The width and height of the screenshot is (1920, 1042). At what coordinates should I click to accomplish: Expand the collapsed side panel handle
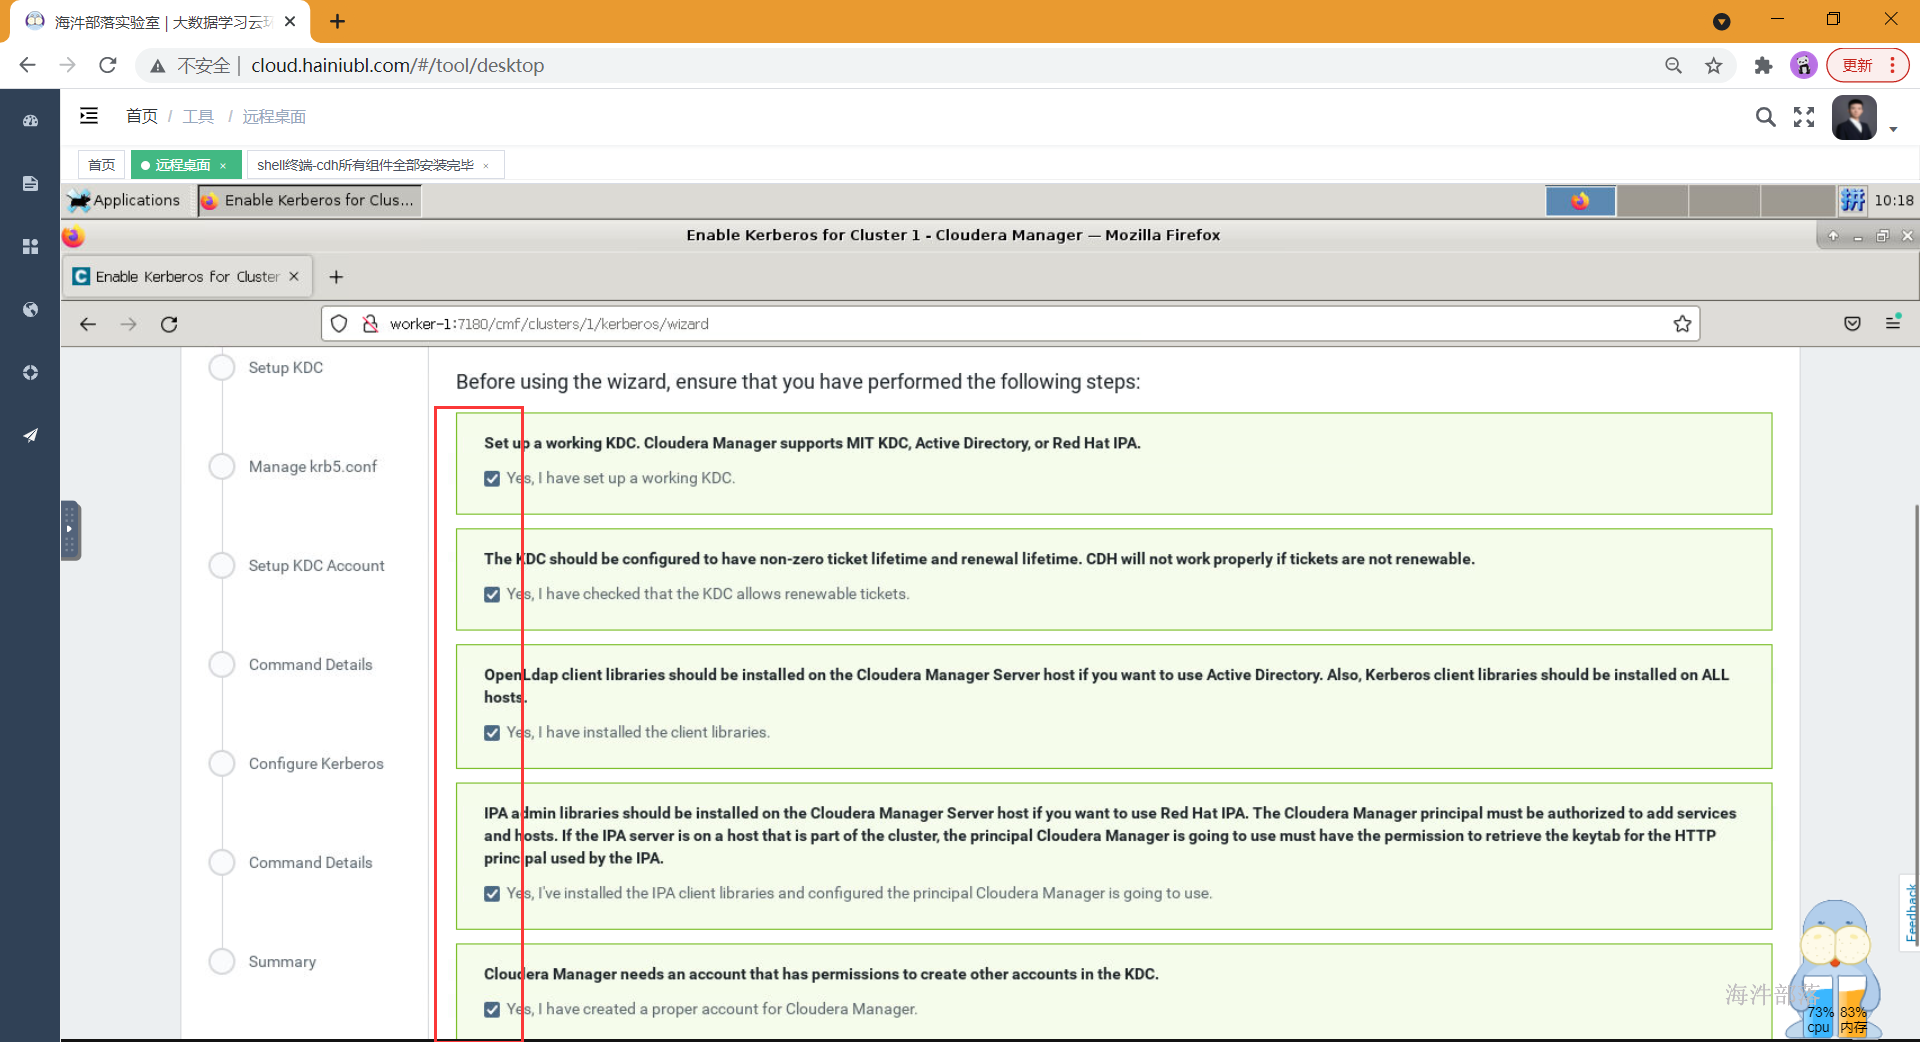[70, 530]
